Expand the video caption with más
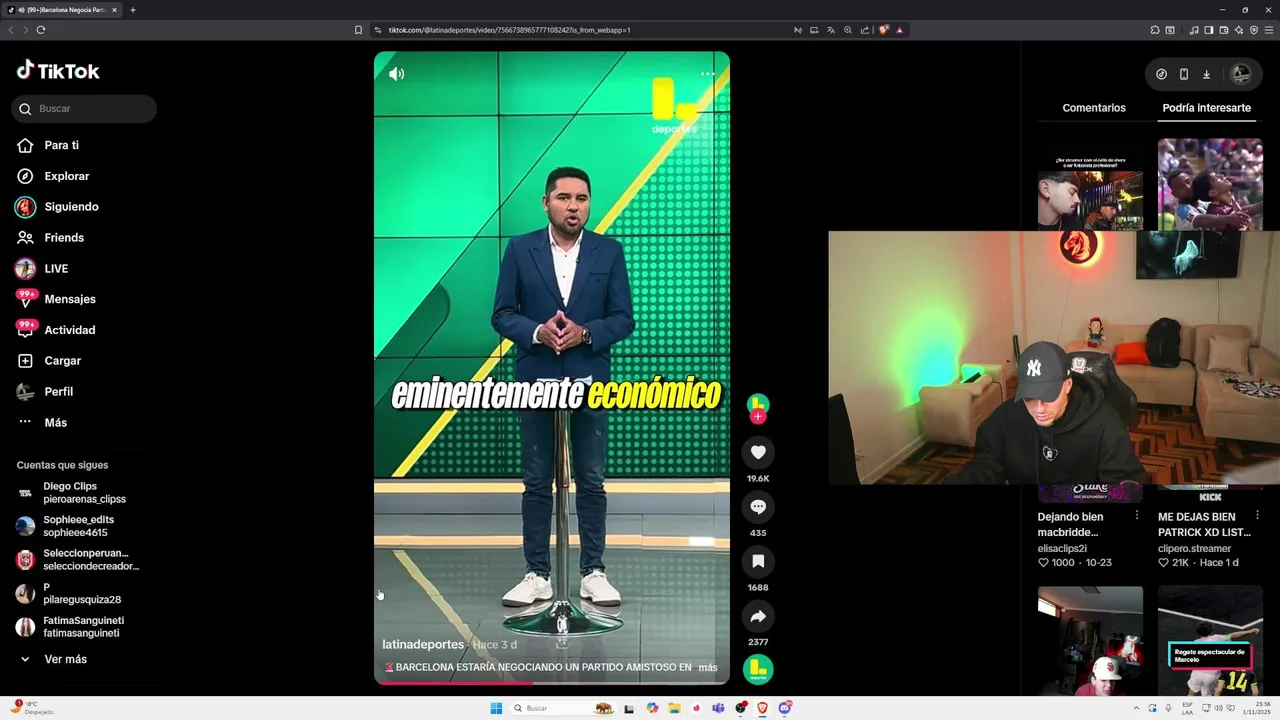This screenshot has height=720, width=1280. click(x=708, y=667)
